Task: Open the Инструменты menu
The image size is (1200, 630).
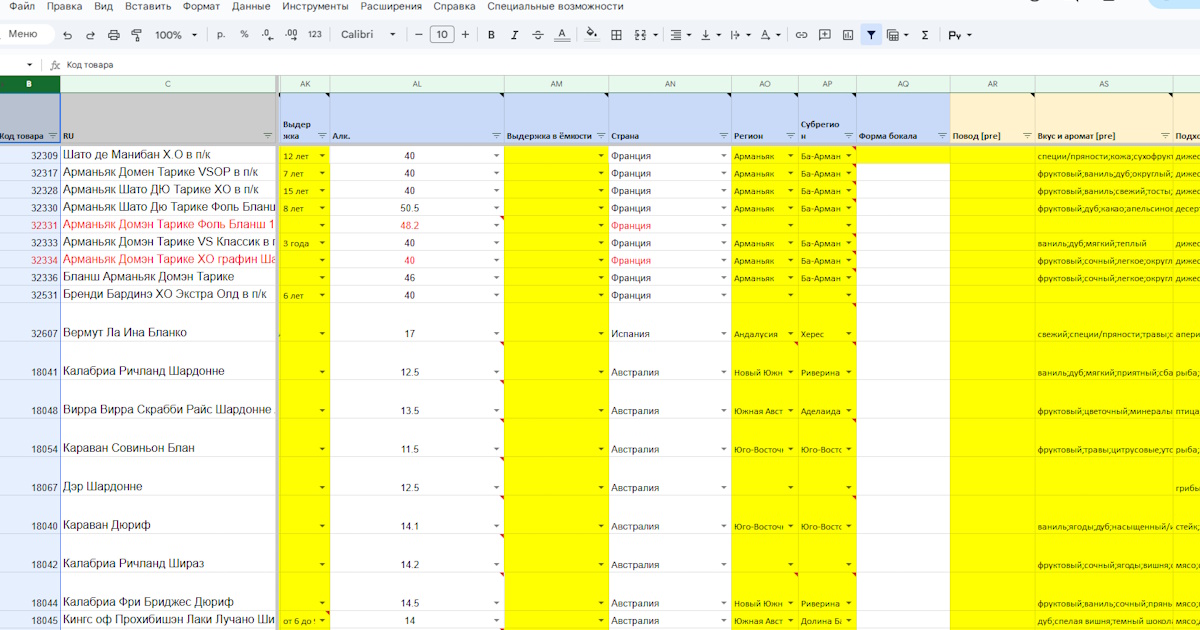Action: pyautogui.click(x=315, y=7)
